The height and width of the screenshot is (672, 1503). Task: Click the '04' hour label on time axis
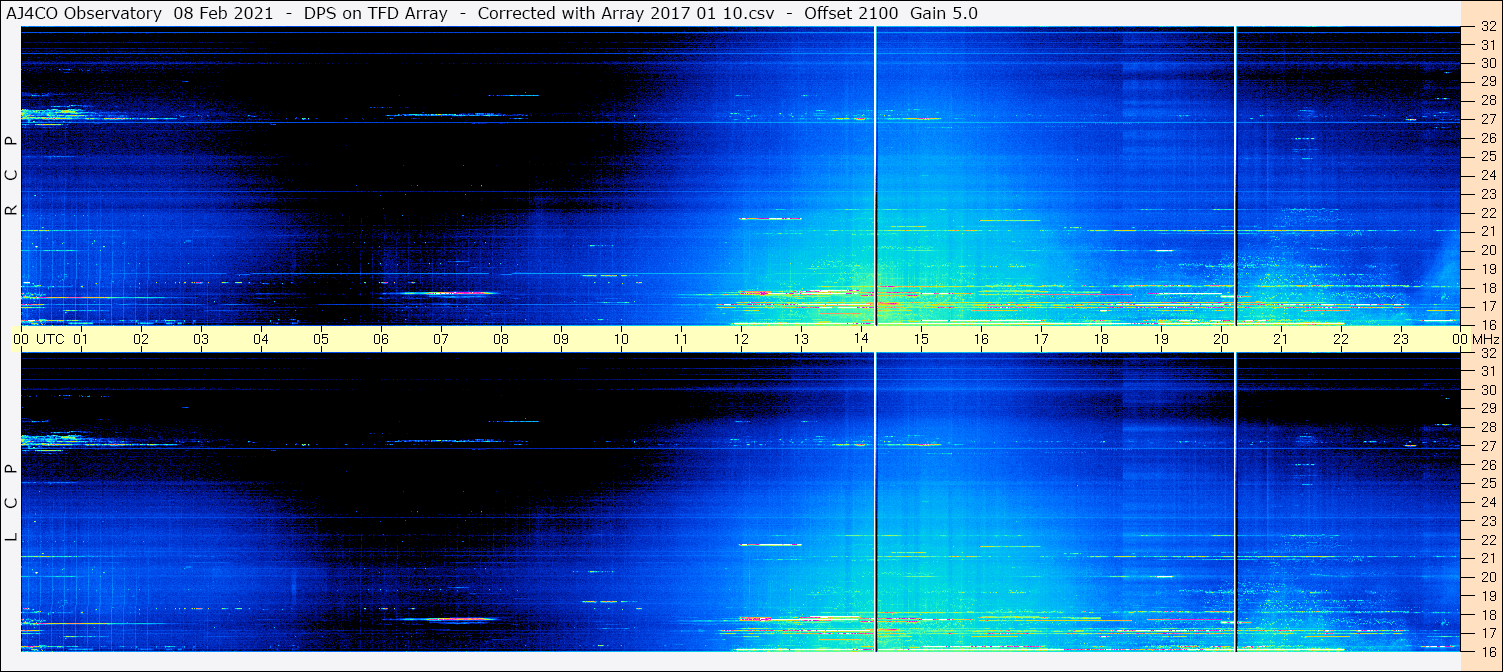[x=261, y=339]
